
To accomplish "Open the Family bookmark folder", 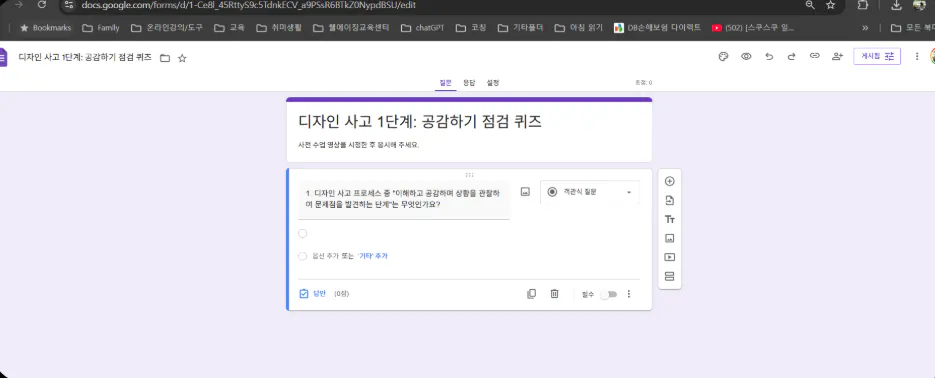I will 100,28.
